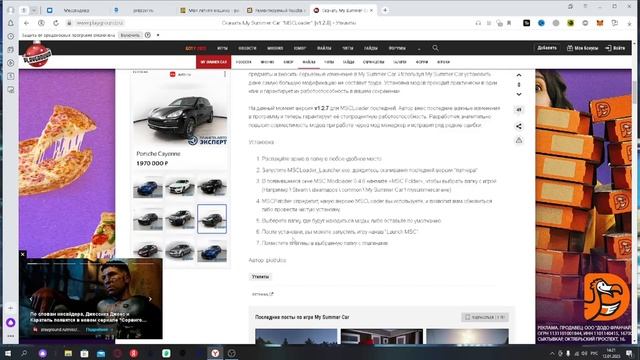Image resolution: width=640 pixels, height=360 pixels.
Task: Click the bell notifications icon in browser sidebar
Action: (11, 23)
